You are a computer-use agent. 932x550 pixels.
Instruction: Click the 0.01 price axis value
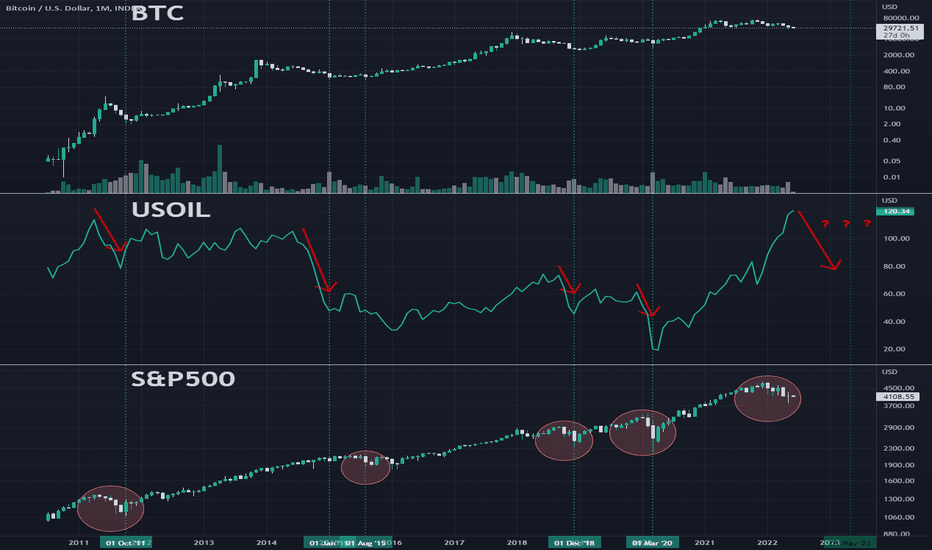click(x=892, y=177)
